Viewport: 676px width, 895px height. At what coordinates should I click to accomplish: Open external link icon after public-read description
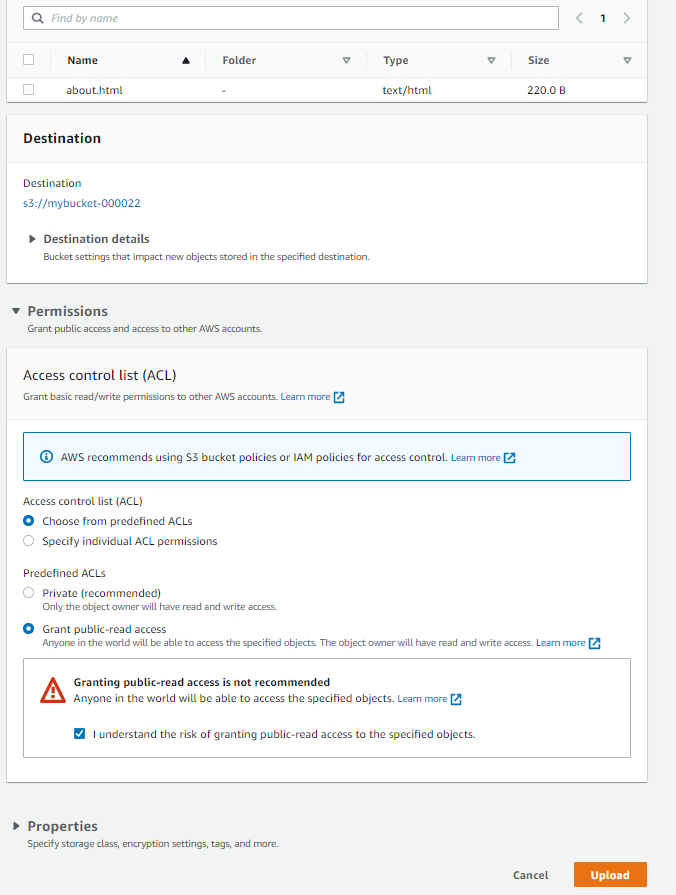(594, 643)
